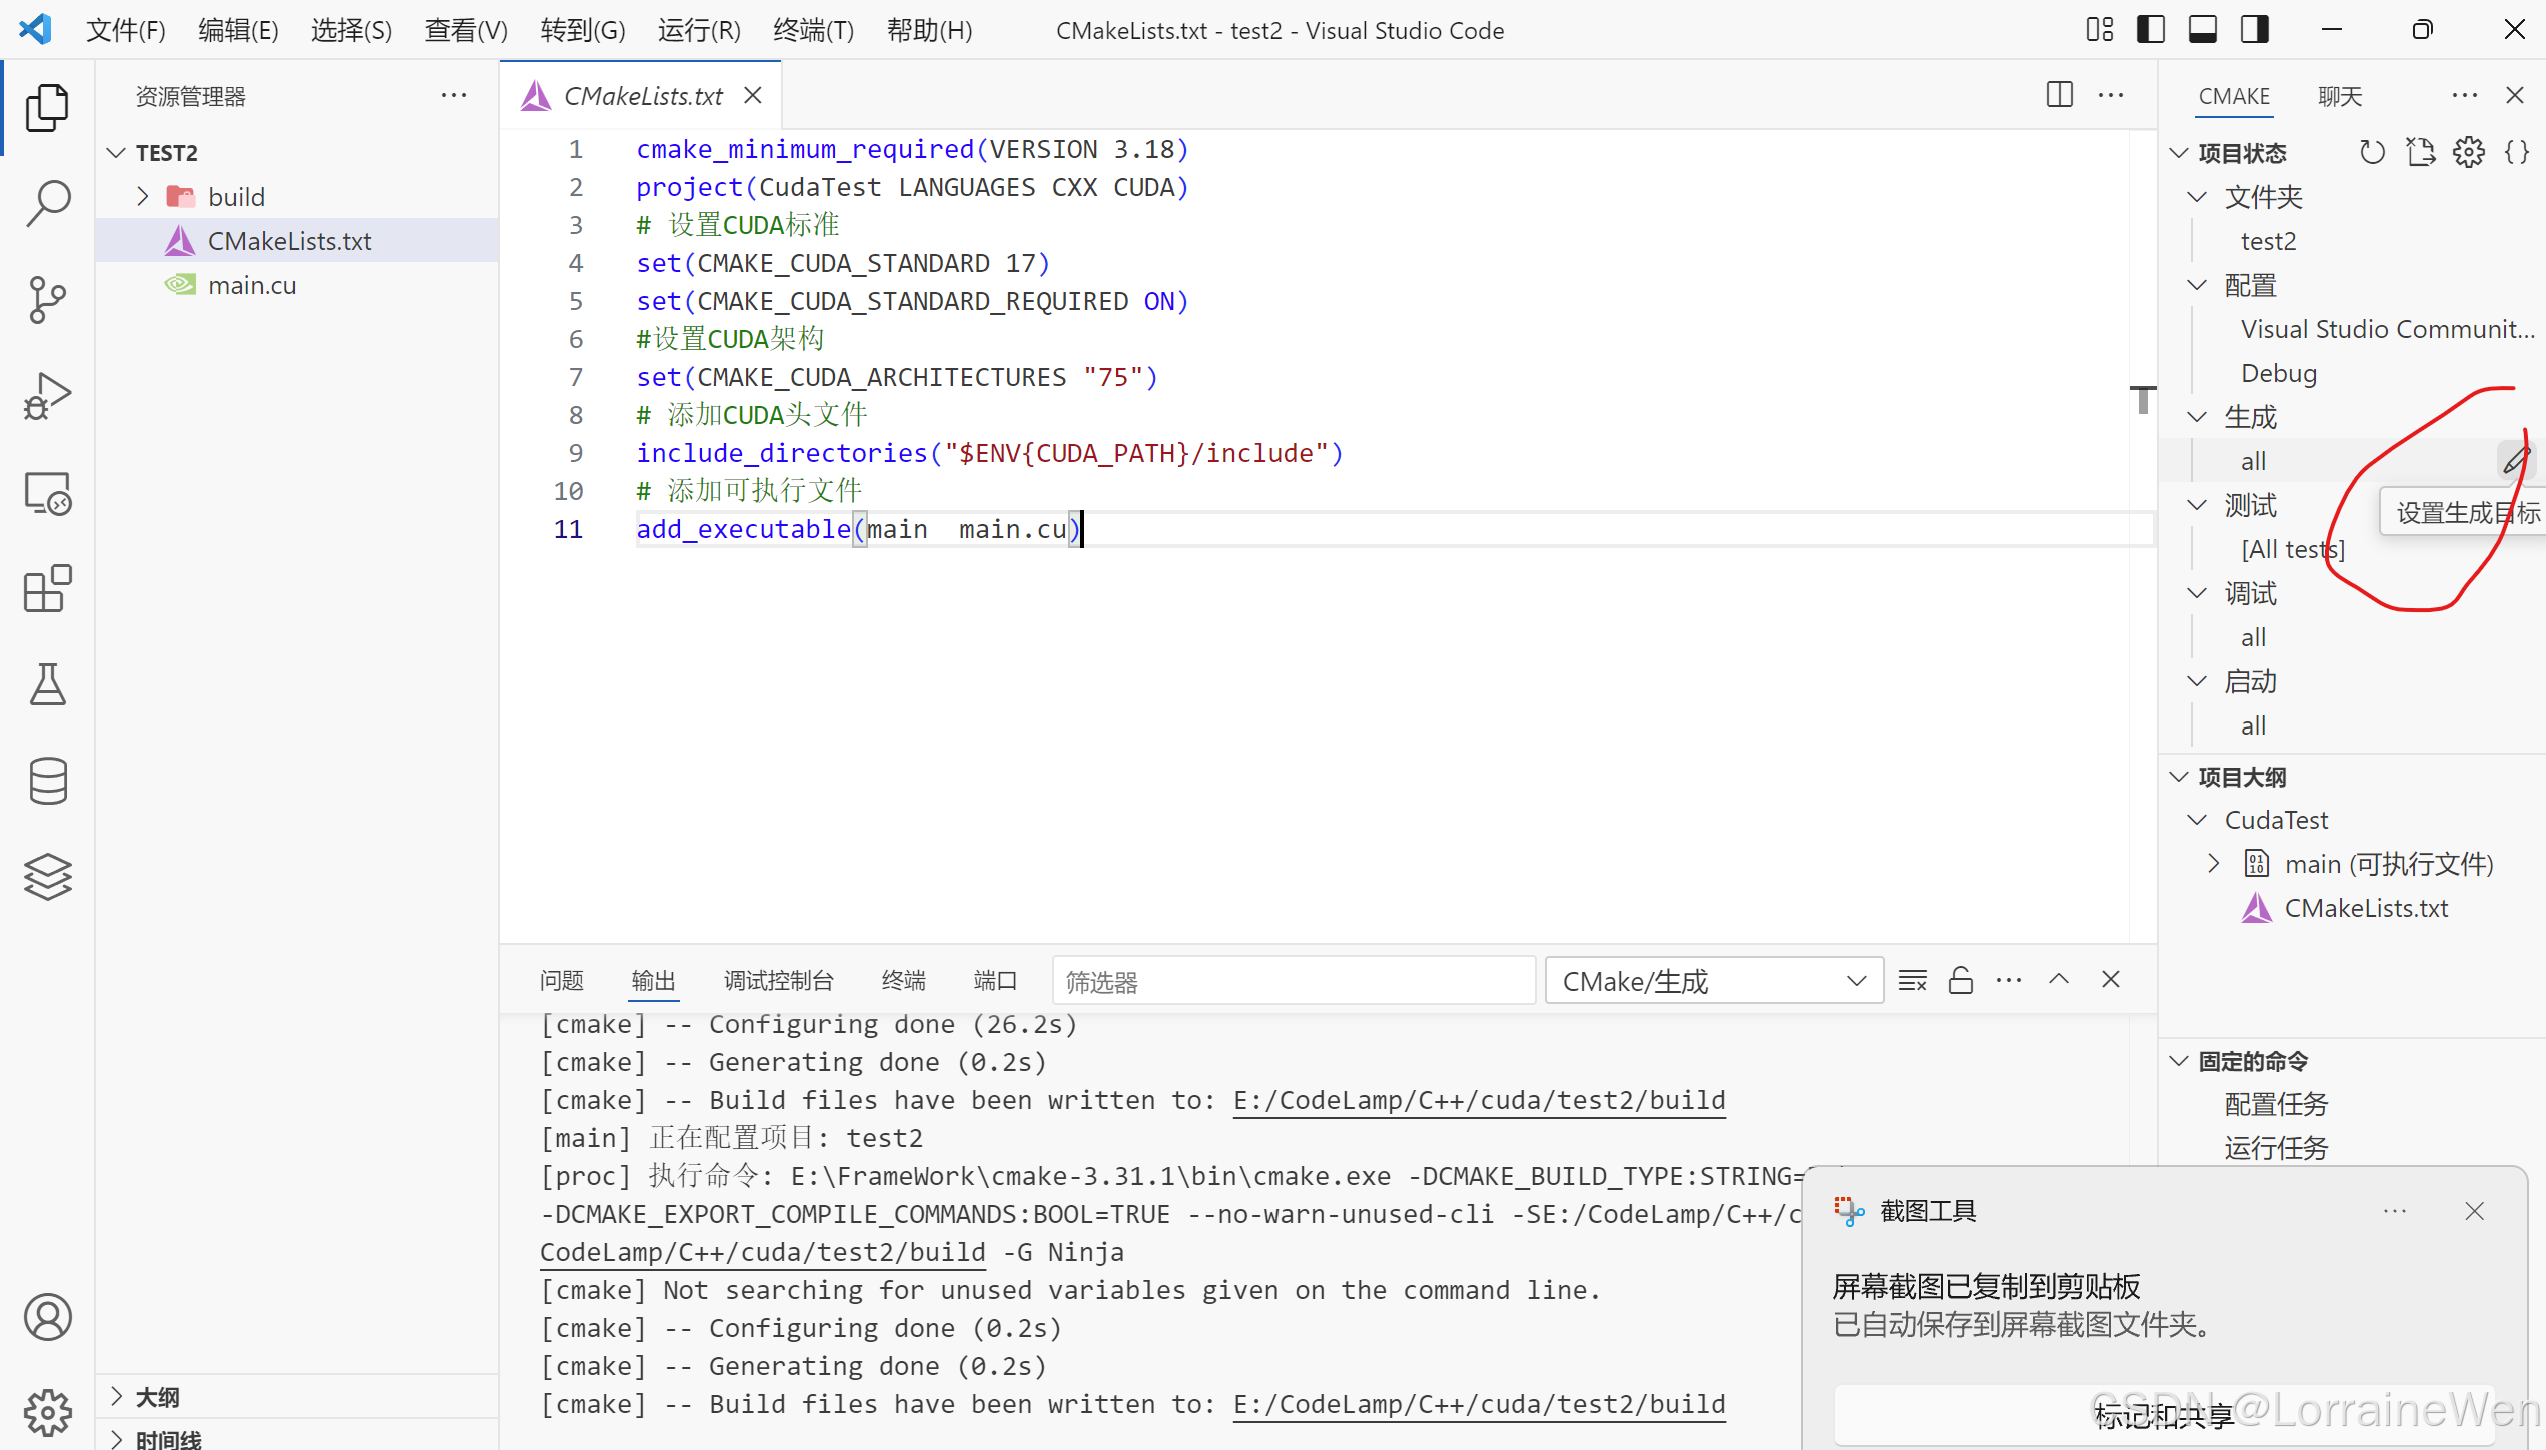
Task: Click the CMake project status refresh icon
Action: [x=2372, y=152]
